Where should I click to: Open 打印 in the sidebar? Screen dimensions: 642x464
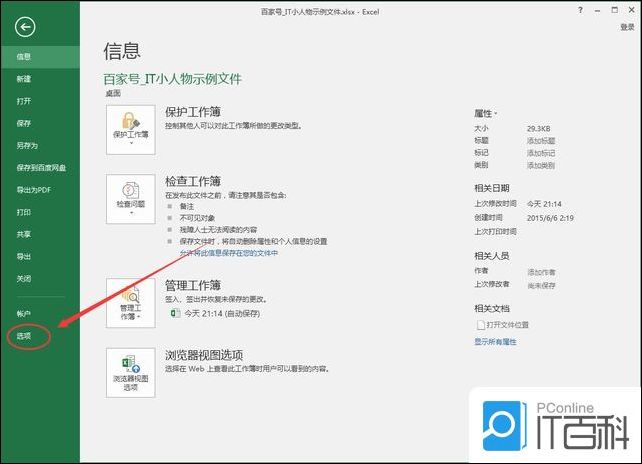24,212
